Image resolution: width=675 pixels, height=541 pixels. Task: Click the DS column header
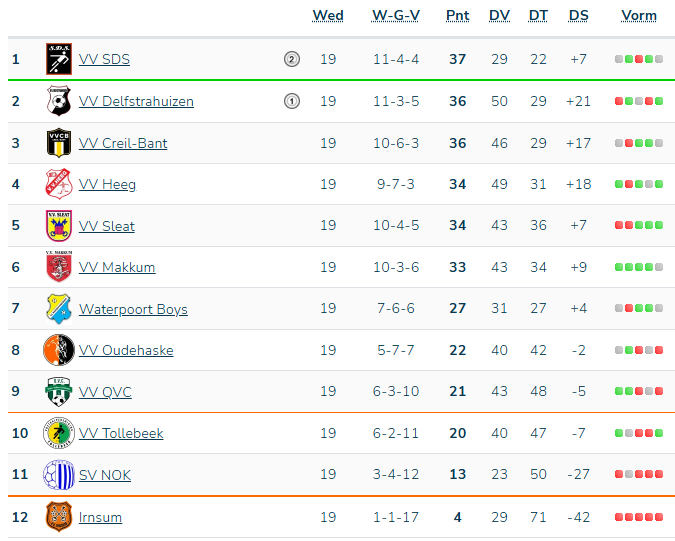pyautogui.click(x=578, y=15)
